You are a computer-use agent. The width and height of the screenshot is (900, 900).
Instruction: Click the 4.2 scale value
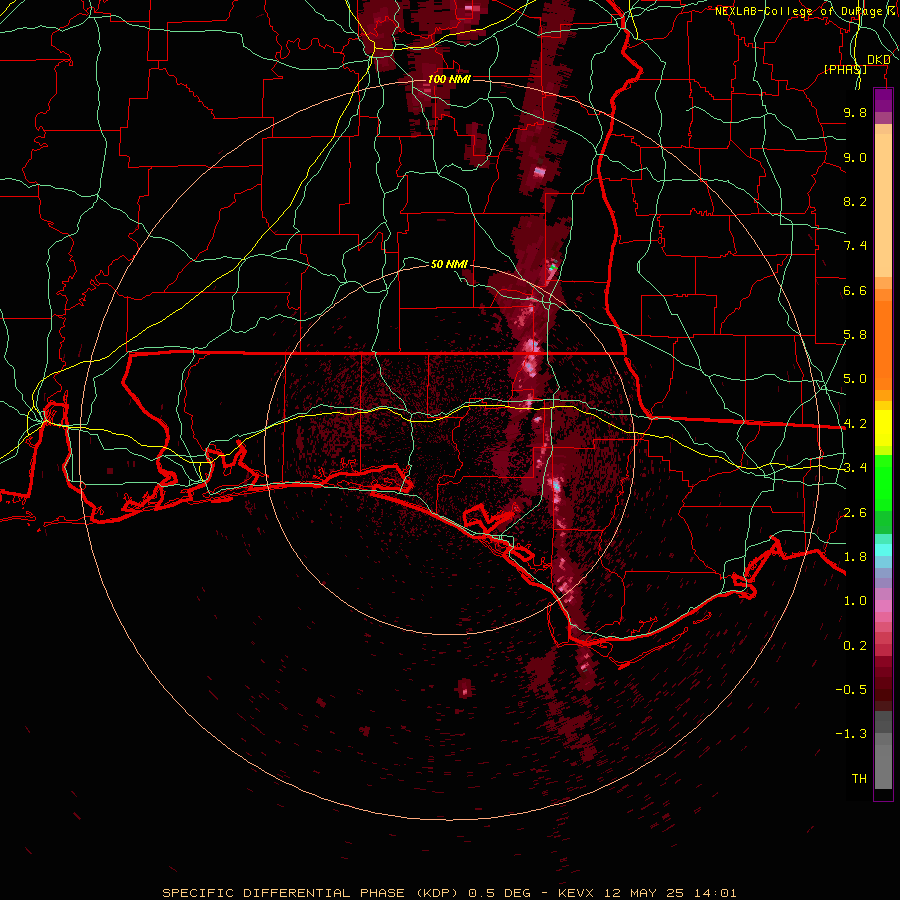(x=855, y=424)
